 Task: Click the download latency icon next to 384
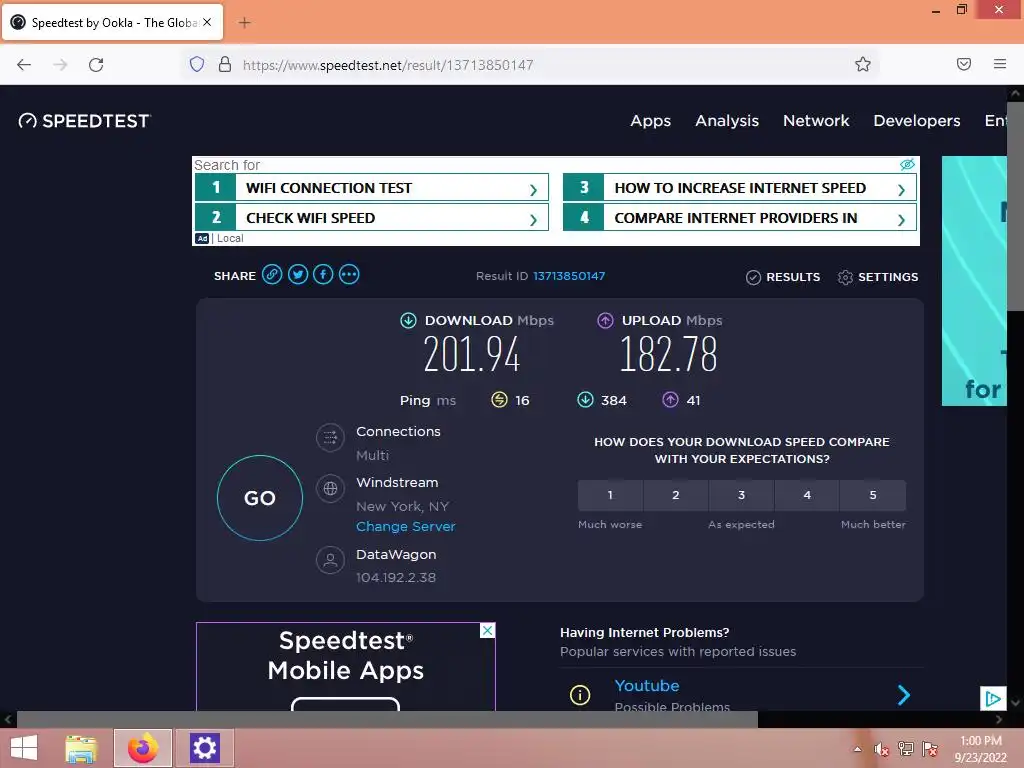(x=585, y=400)
